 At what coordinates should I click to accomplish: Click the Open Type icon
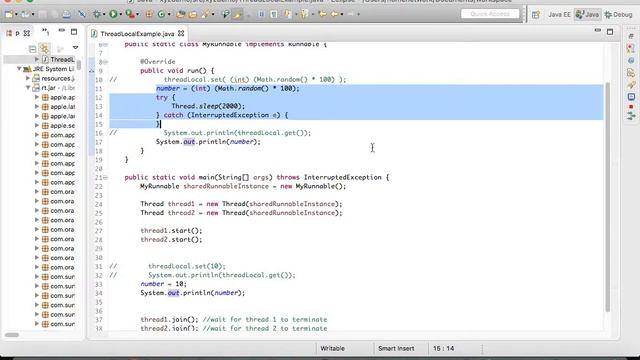[x=180, y=14]
